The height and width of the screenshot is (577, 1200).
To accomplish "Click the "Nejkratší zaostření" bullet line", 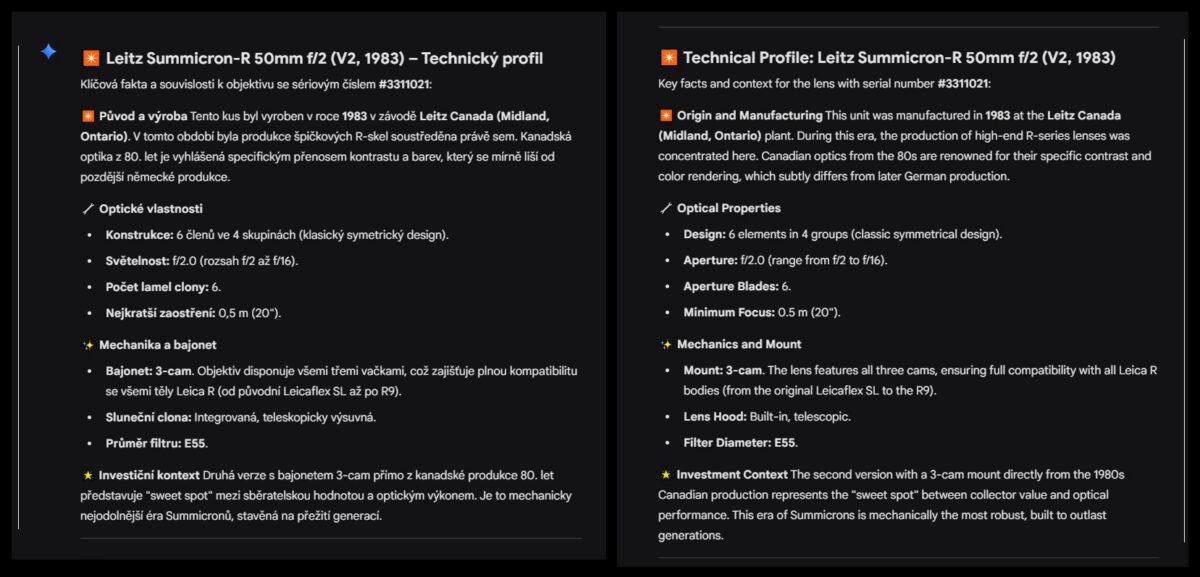I will pyautogui.click(x=193, y=313).
